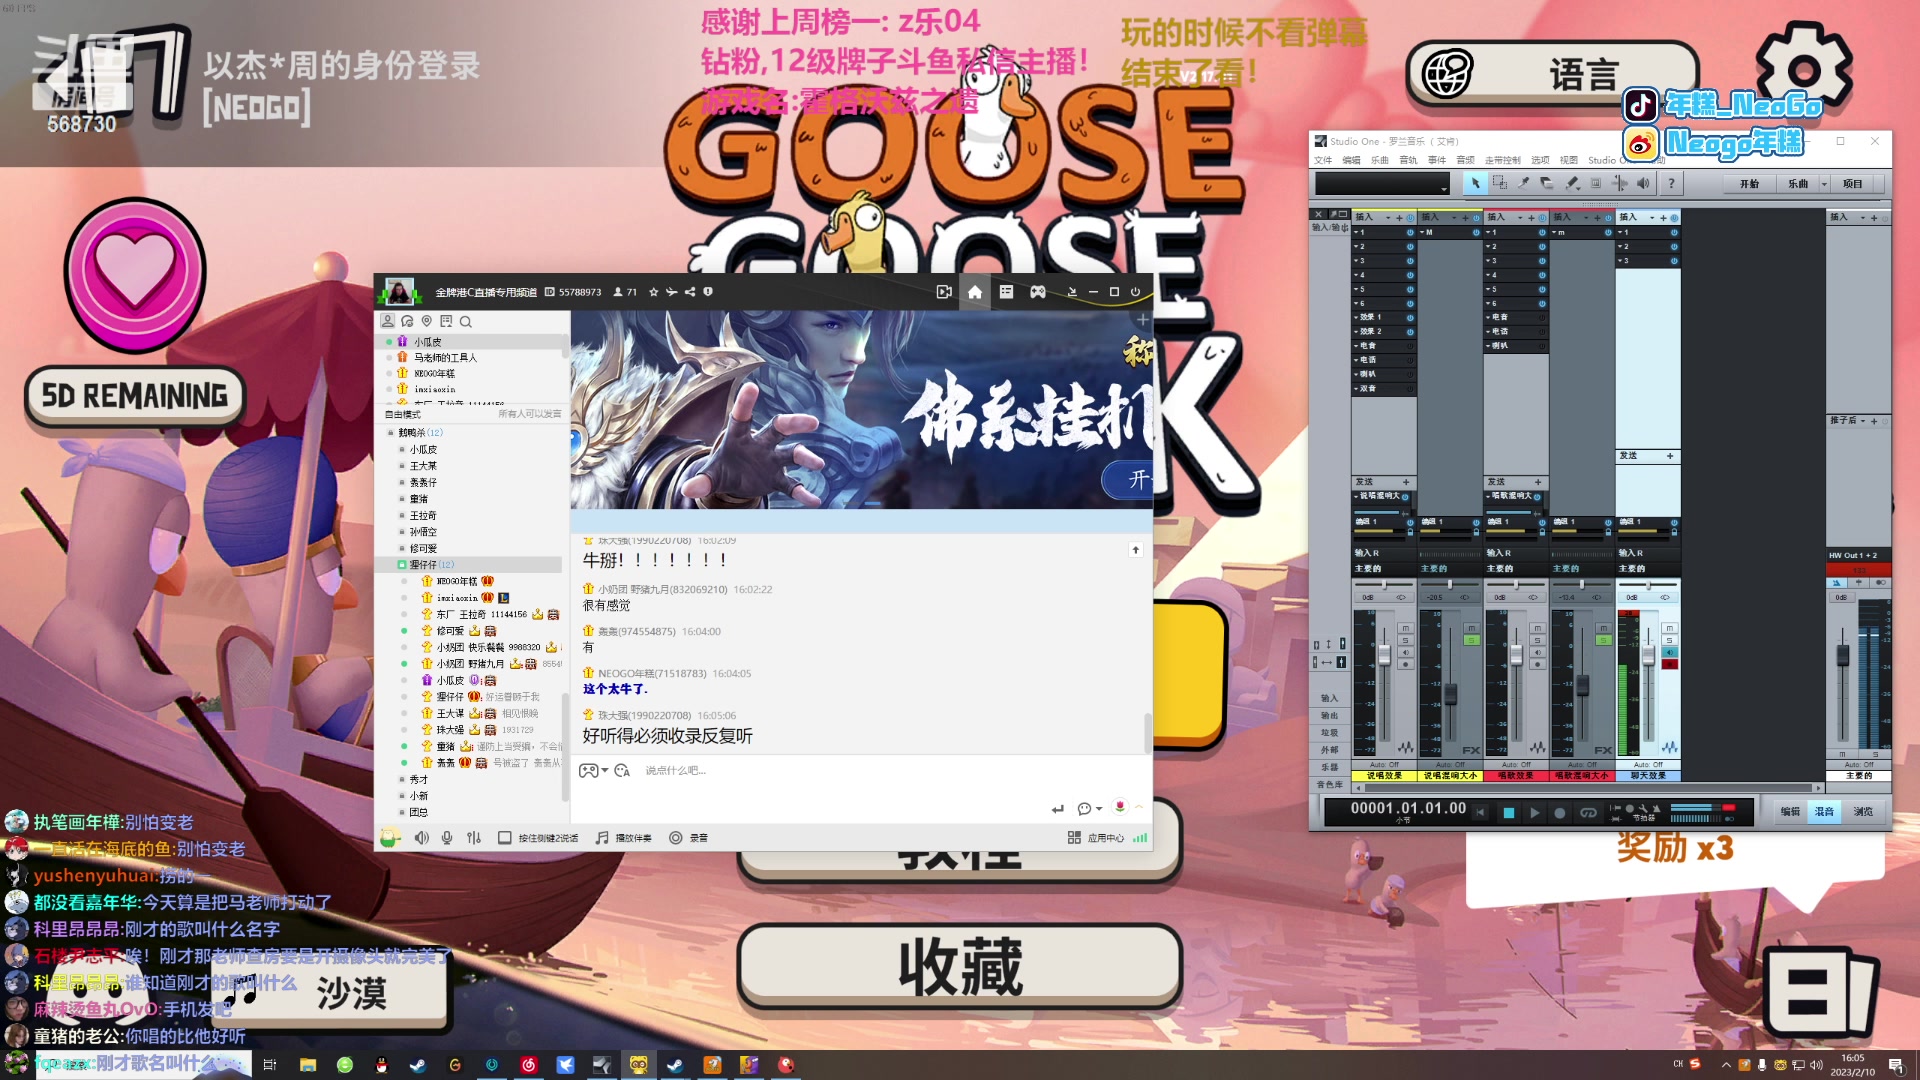Screen dimensions: 1920x1080
Task: Return to zero in Studio One transport
Action: 1481,813
